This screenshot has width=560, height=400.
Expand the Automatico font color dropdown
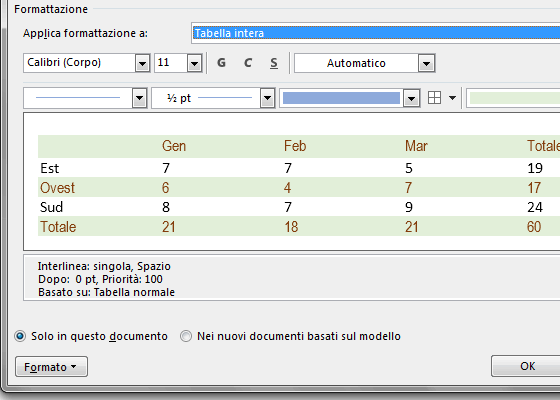pos(426,64)
